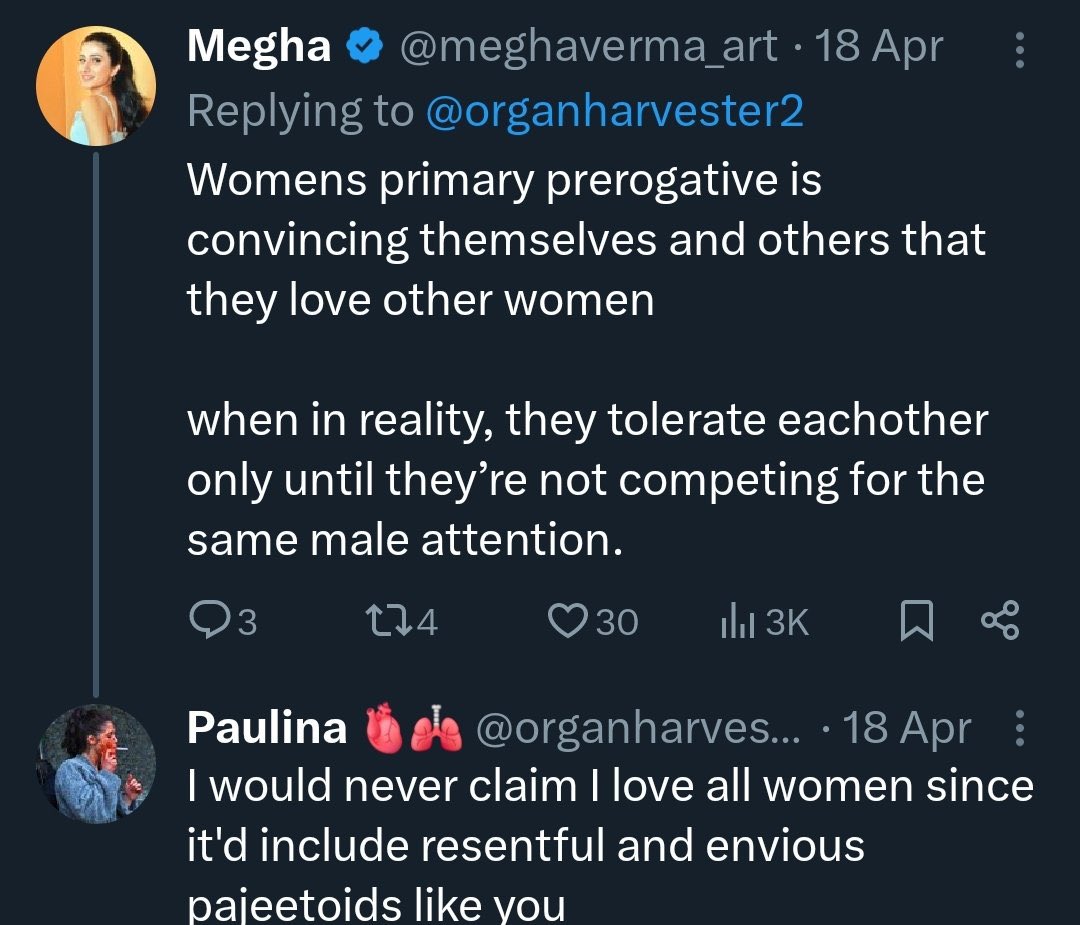Open Paulina's reply text
This screenshot has width=1080, height=925.
pyautogui.click(x=610, y=845)
